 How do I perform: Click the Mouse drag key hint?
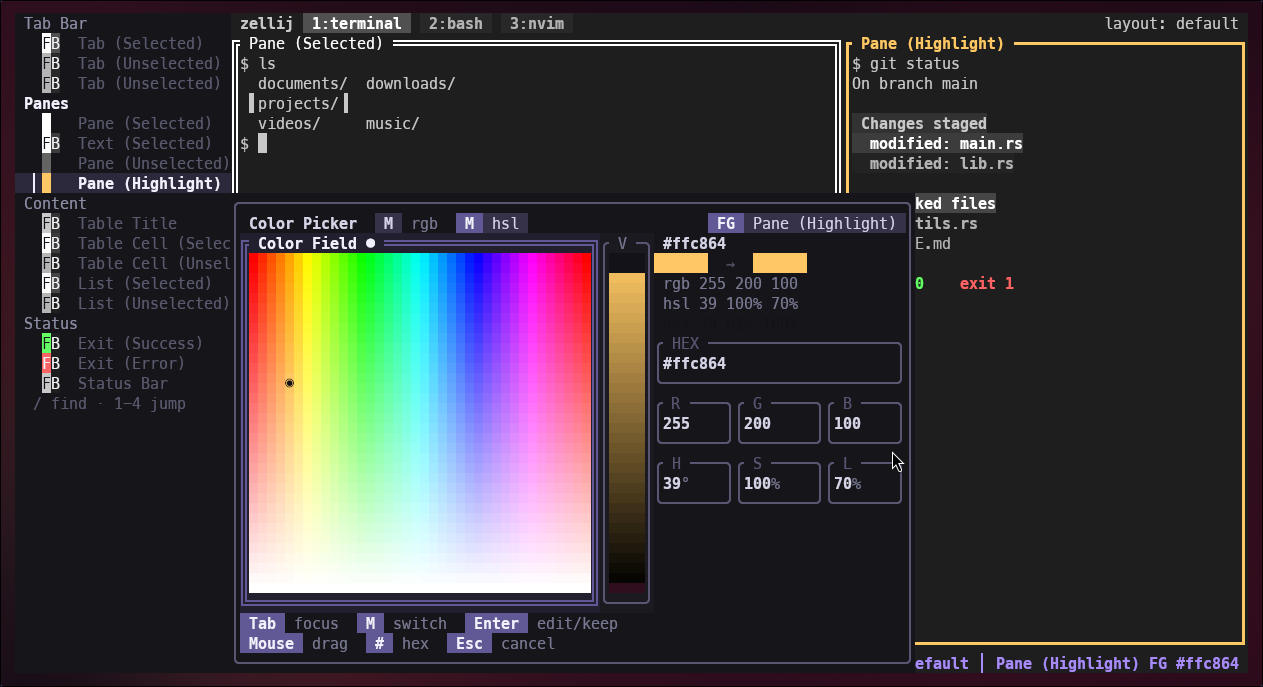point(294,643)
